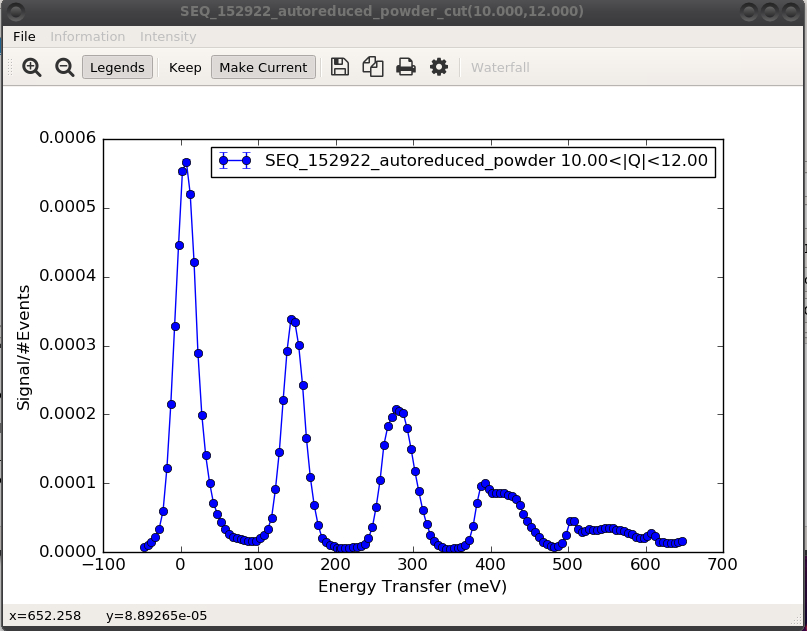Click the Waterfall toolbar button
This screenshot has height=631, width=807.
[500, 68]
